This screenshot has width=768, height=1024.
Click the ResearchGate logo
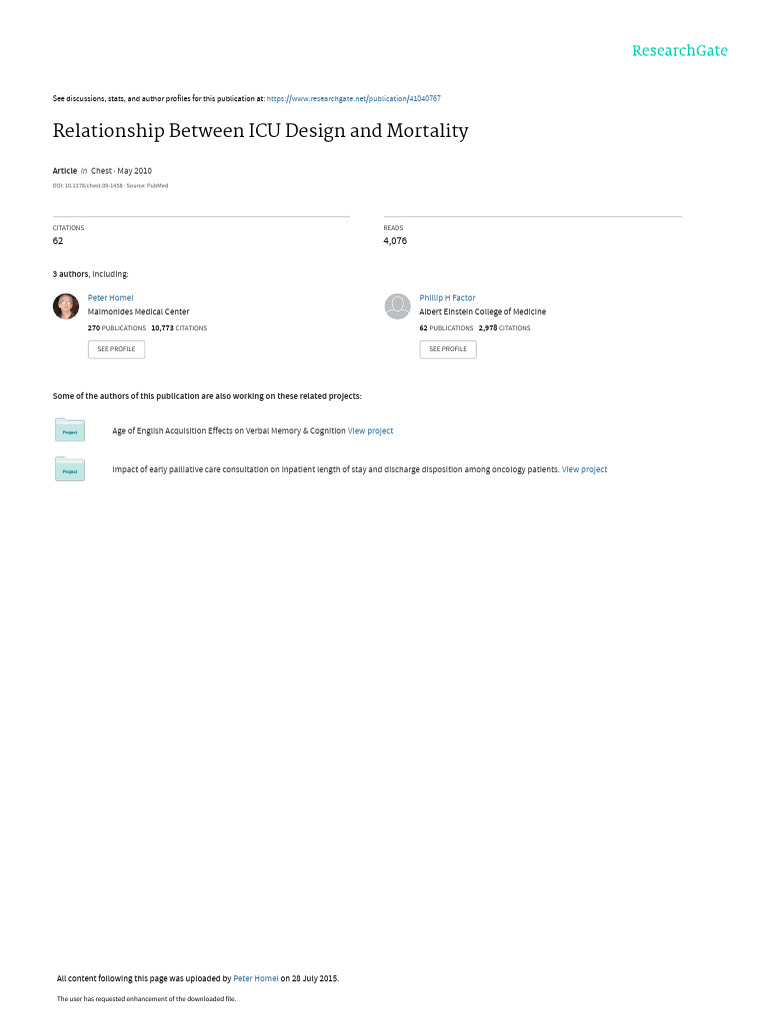(x=679, y=50)
